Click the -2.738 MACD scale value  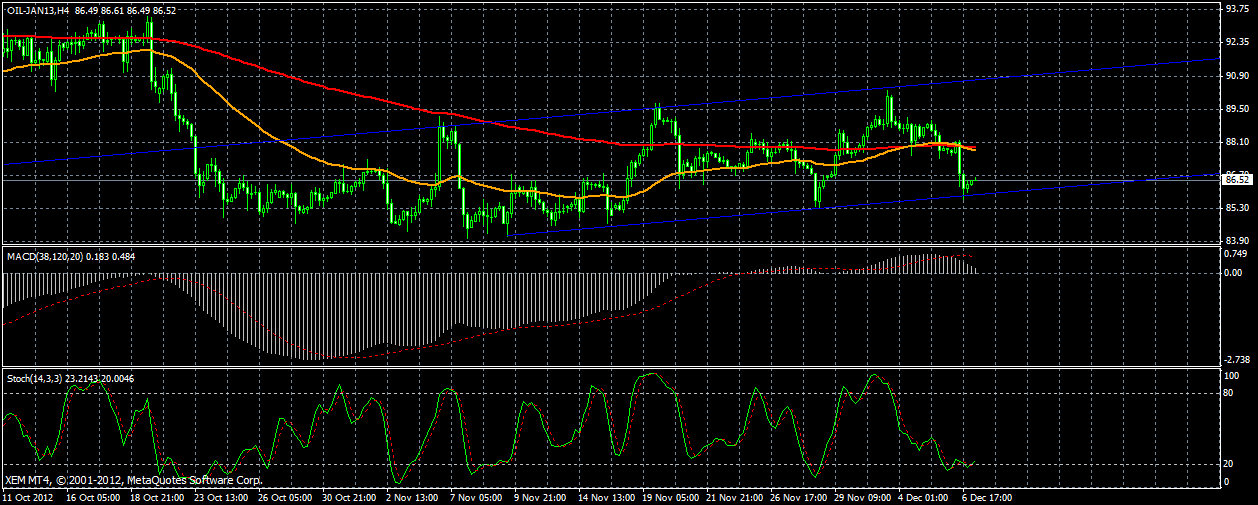click(1238, 359)
